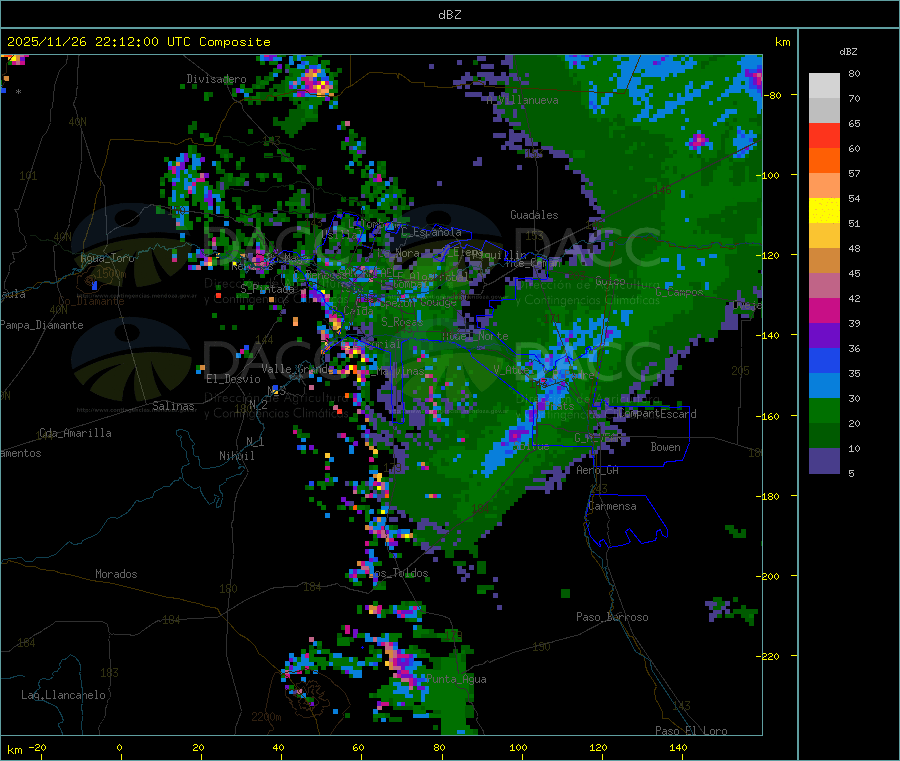Select the 30 dBZ green legend swatch
This screenshot has width=900, height=761.
(824, 410)
